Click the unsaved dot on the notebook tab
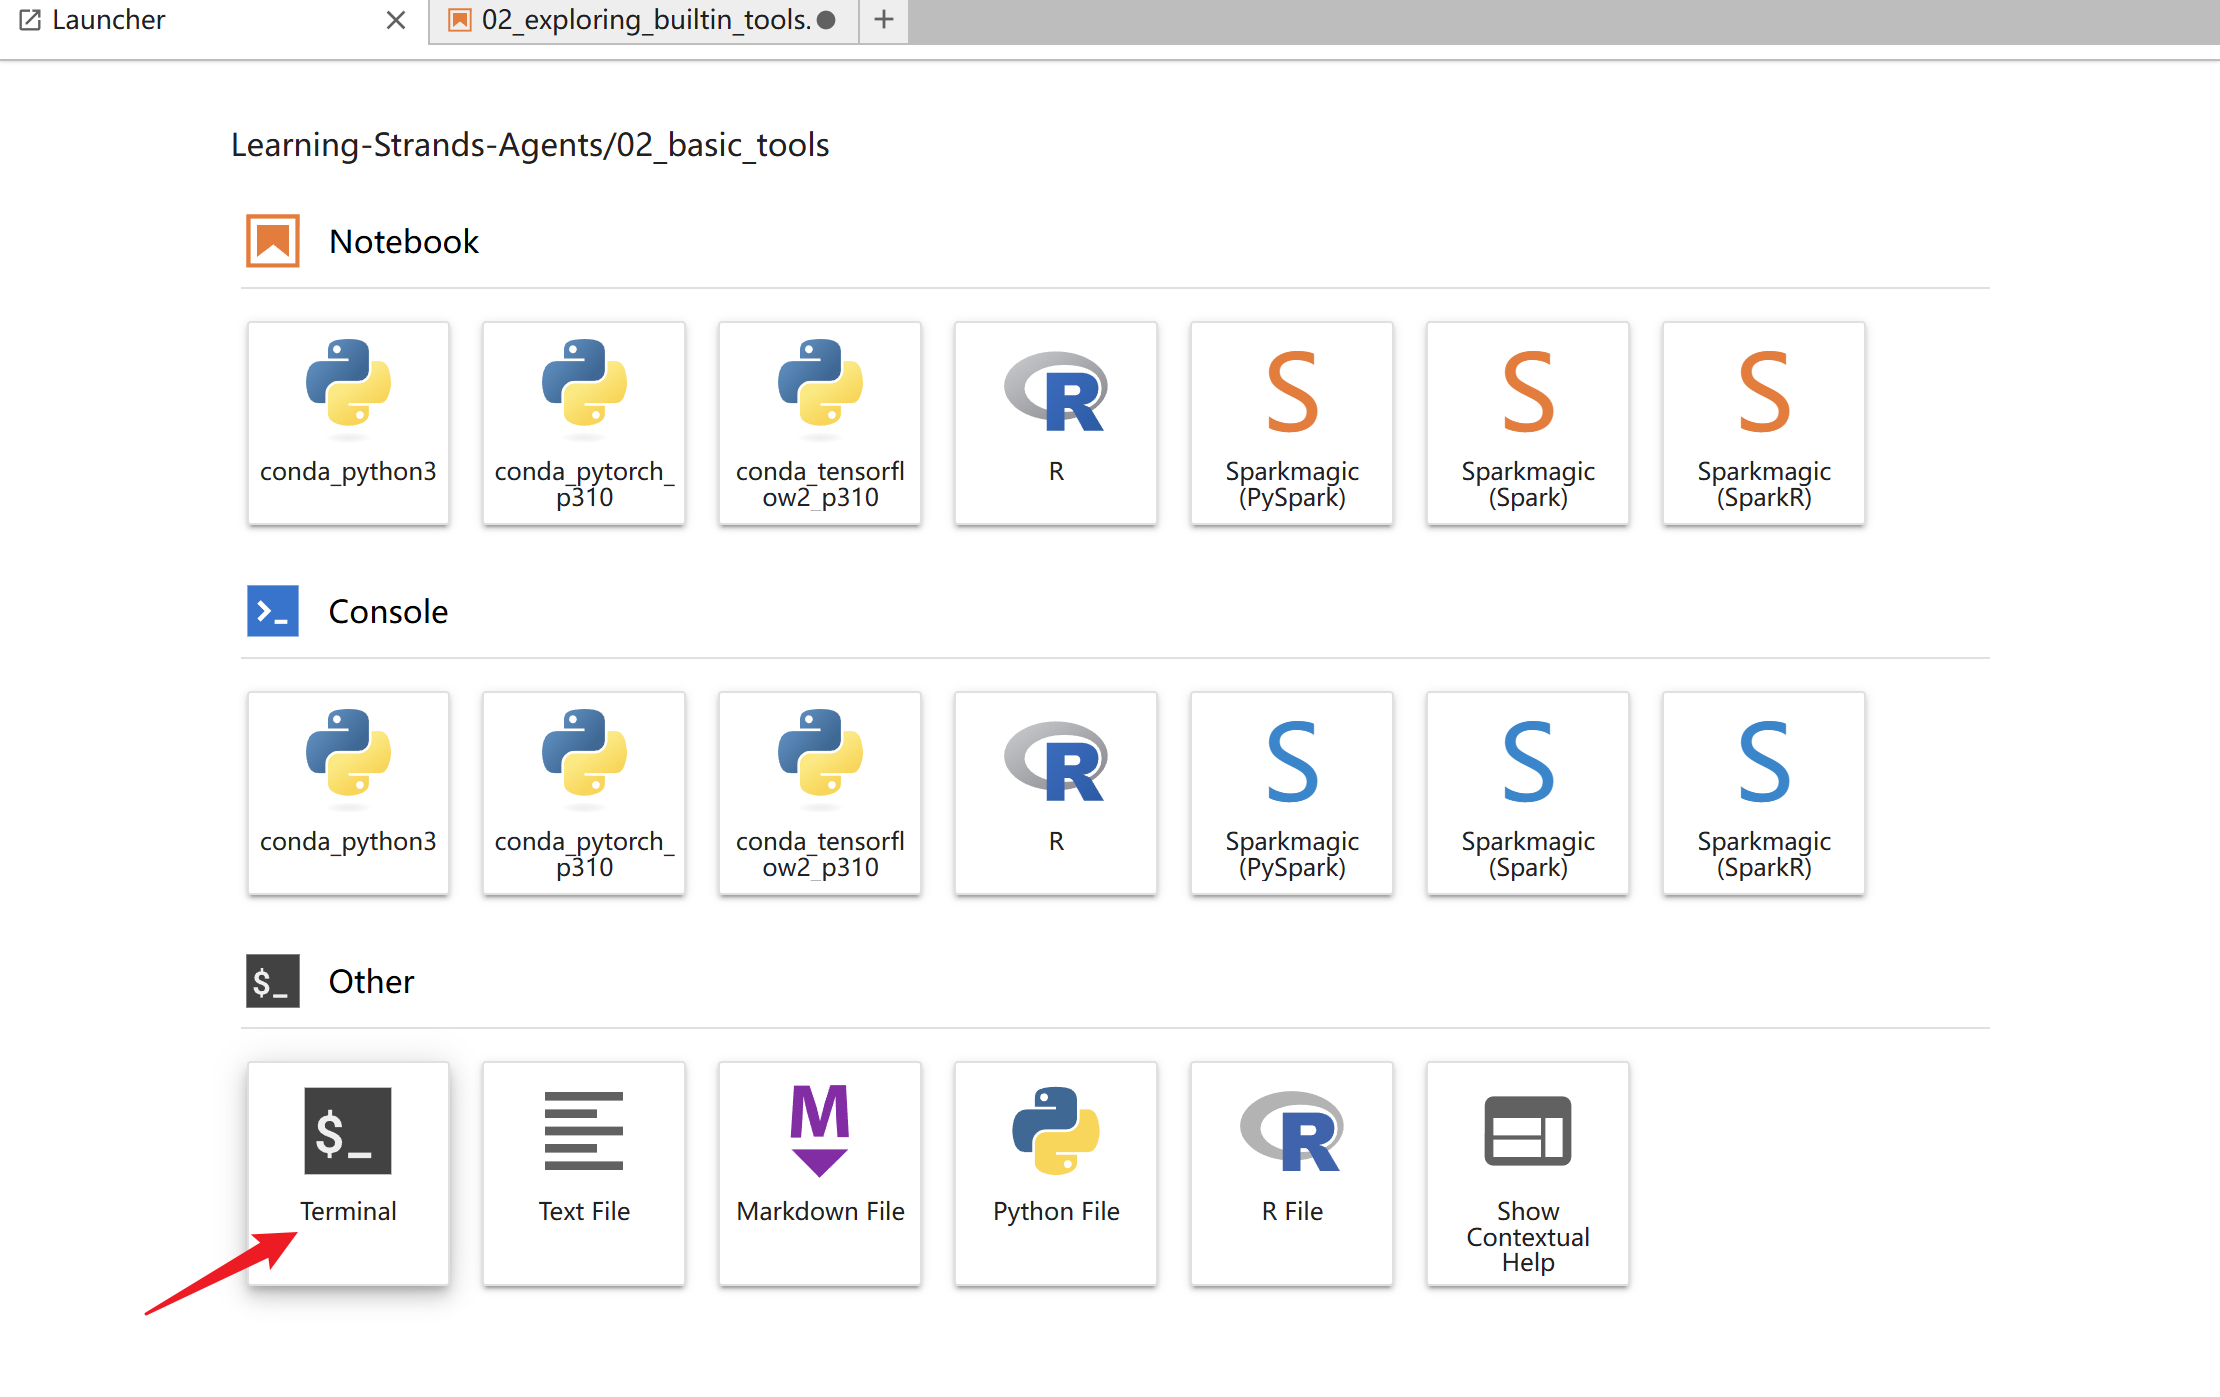 click(826, 20)
